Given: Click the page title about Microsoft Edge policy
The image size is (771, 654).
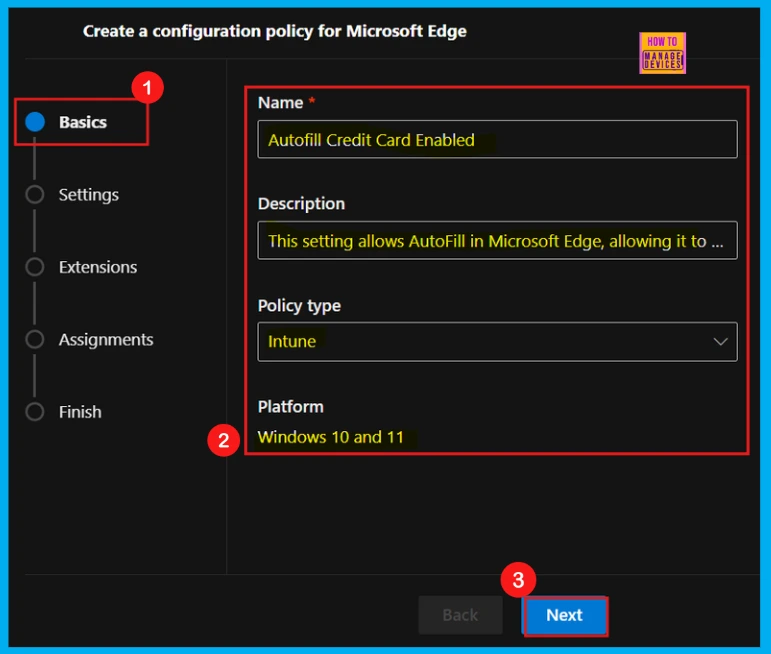Looking at the screenshot, I should pyautogui.click(x=274, y=31).
